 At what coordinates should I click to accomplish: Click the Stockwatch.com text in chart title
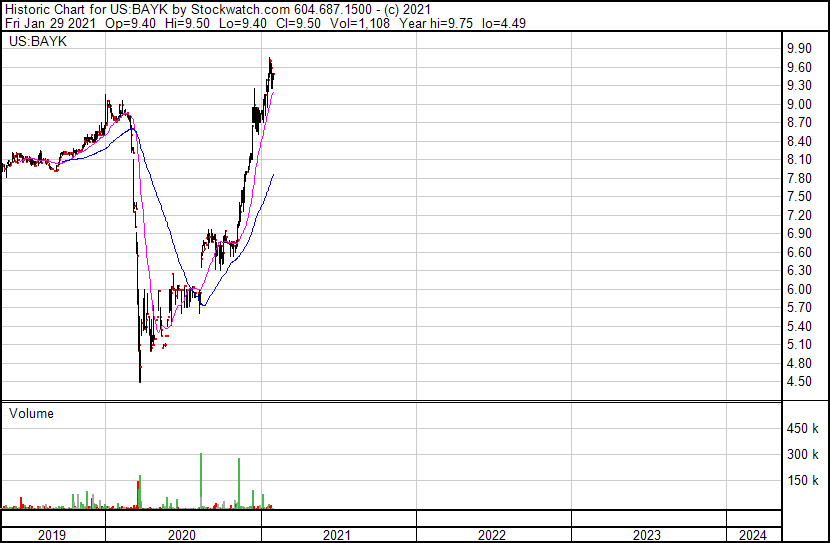click(240, 10)
